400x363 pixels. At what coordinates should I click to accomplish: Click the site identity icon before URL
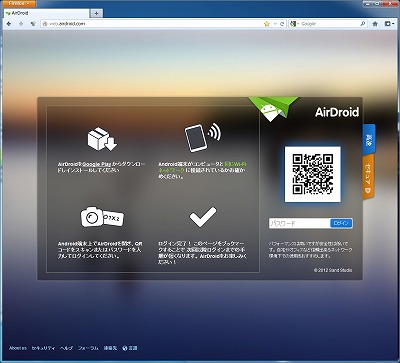(45, 24)
